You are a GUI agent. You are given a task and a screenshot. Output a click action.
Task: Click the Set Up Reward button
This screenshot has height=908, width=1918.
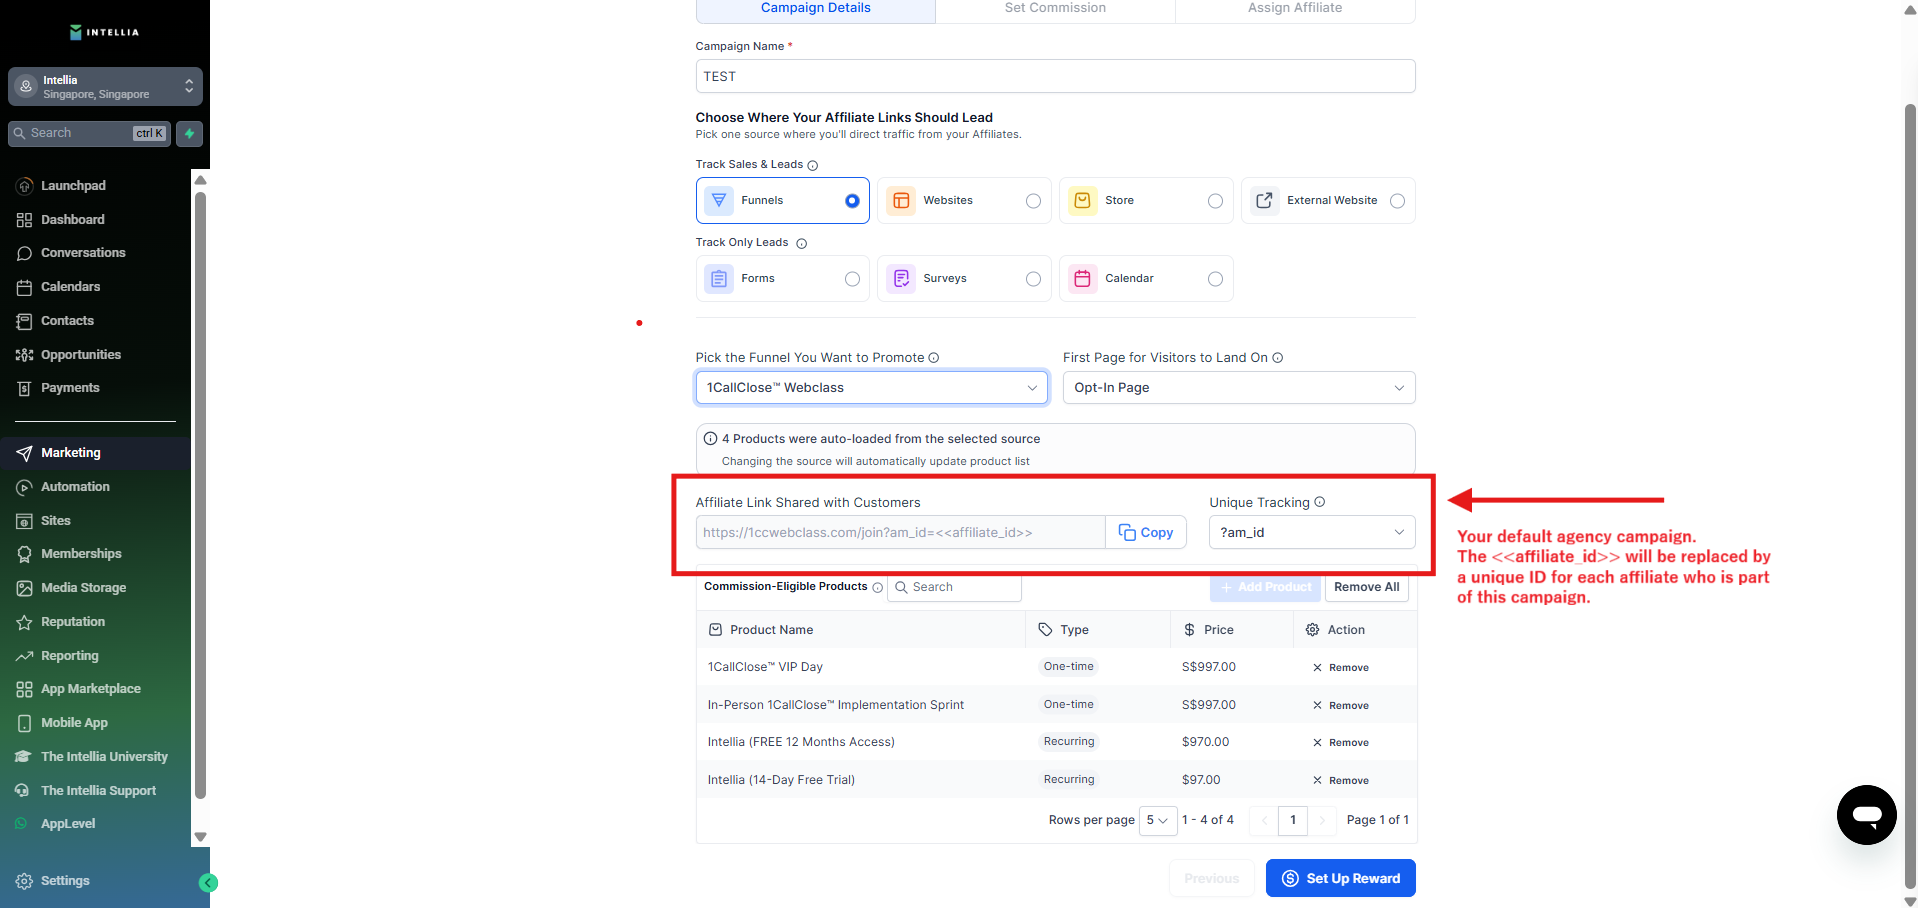(x=1340, y=878)
